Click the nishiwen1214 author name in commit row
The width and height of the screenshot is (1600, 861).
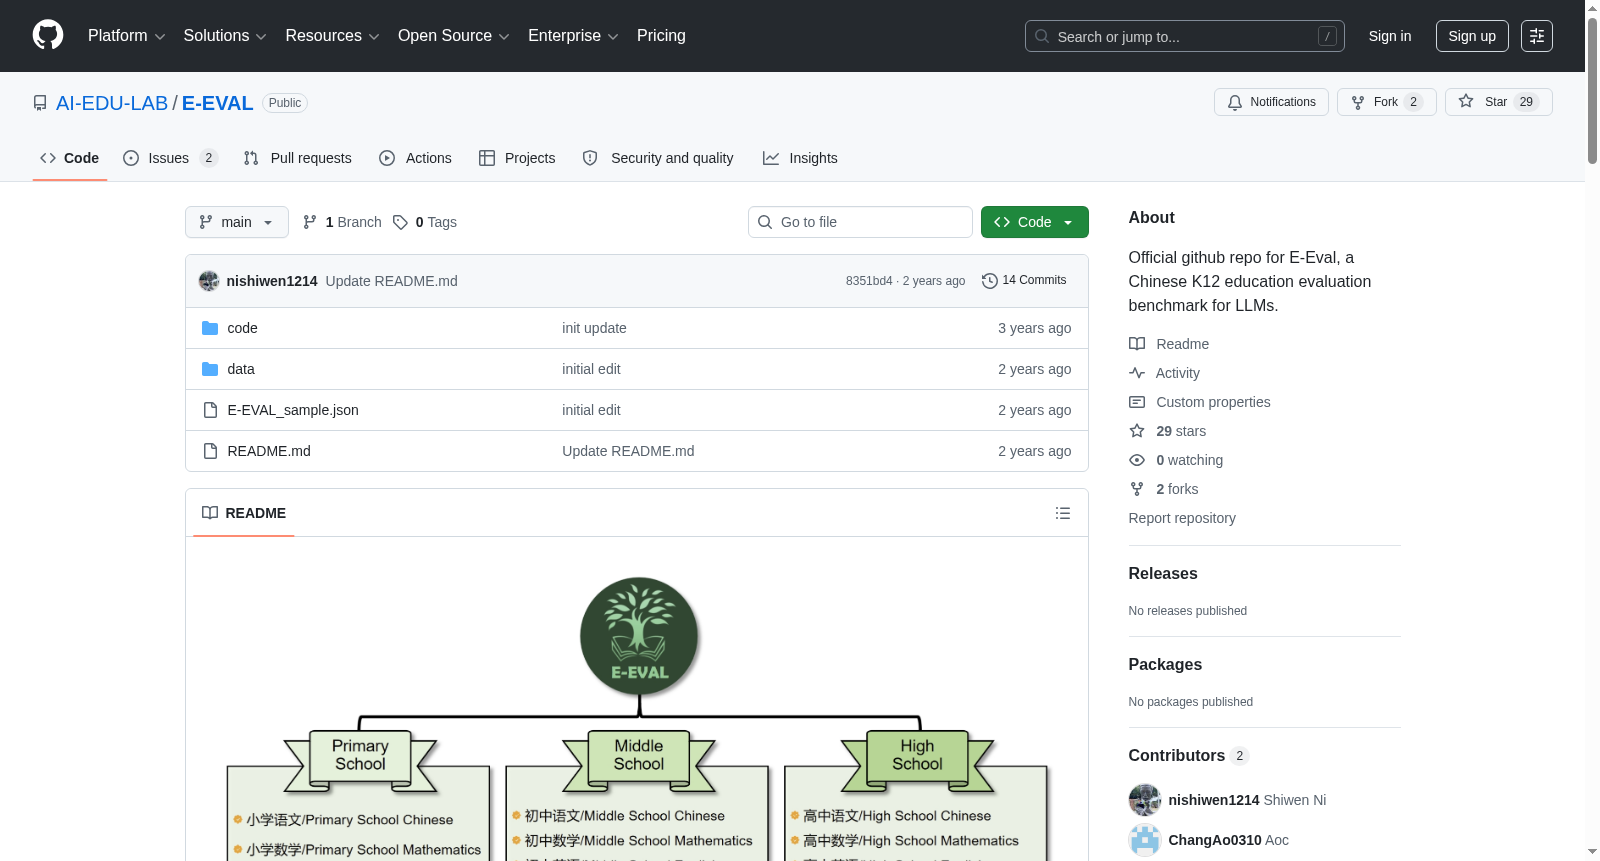(272, 281)
